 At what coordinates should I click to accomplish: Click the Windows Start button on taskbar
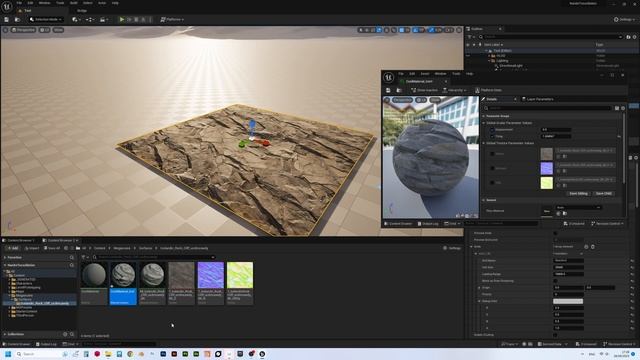tap(8, 354)
